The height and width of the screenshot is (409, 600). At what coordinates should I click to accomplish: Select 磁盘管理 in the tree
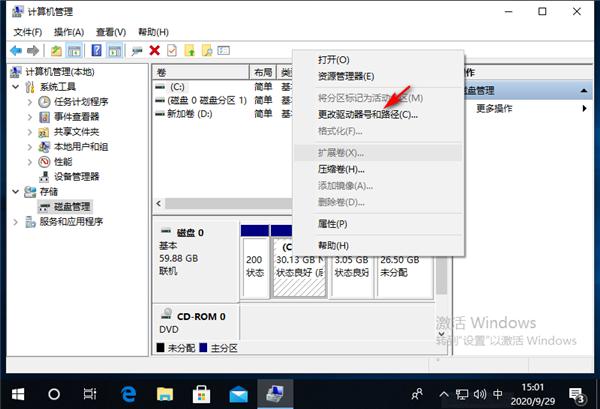click(x=72, y=207)
